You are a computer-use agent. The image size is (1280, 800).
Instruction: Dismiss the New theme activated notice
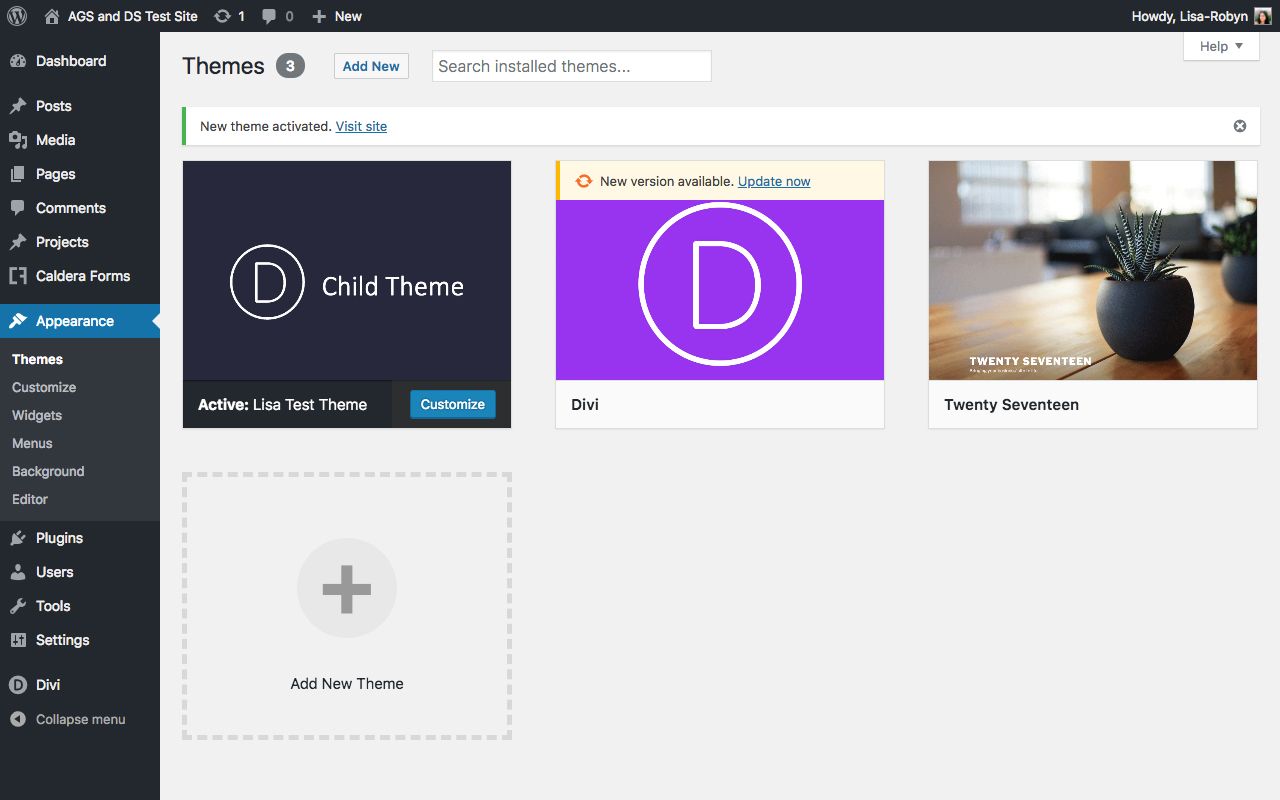1240,126
